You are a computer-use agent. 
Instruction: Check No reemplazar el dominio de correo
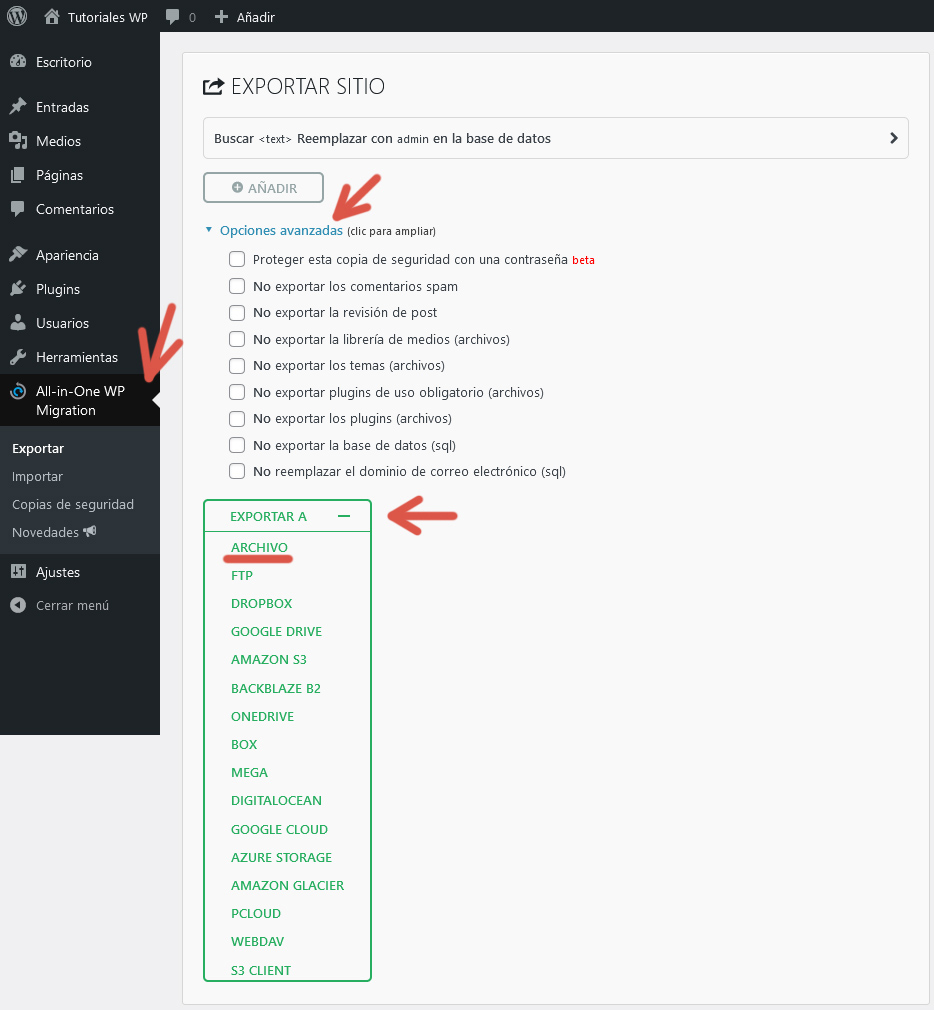[237, 471]
